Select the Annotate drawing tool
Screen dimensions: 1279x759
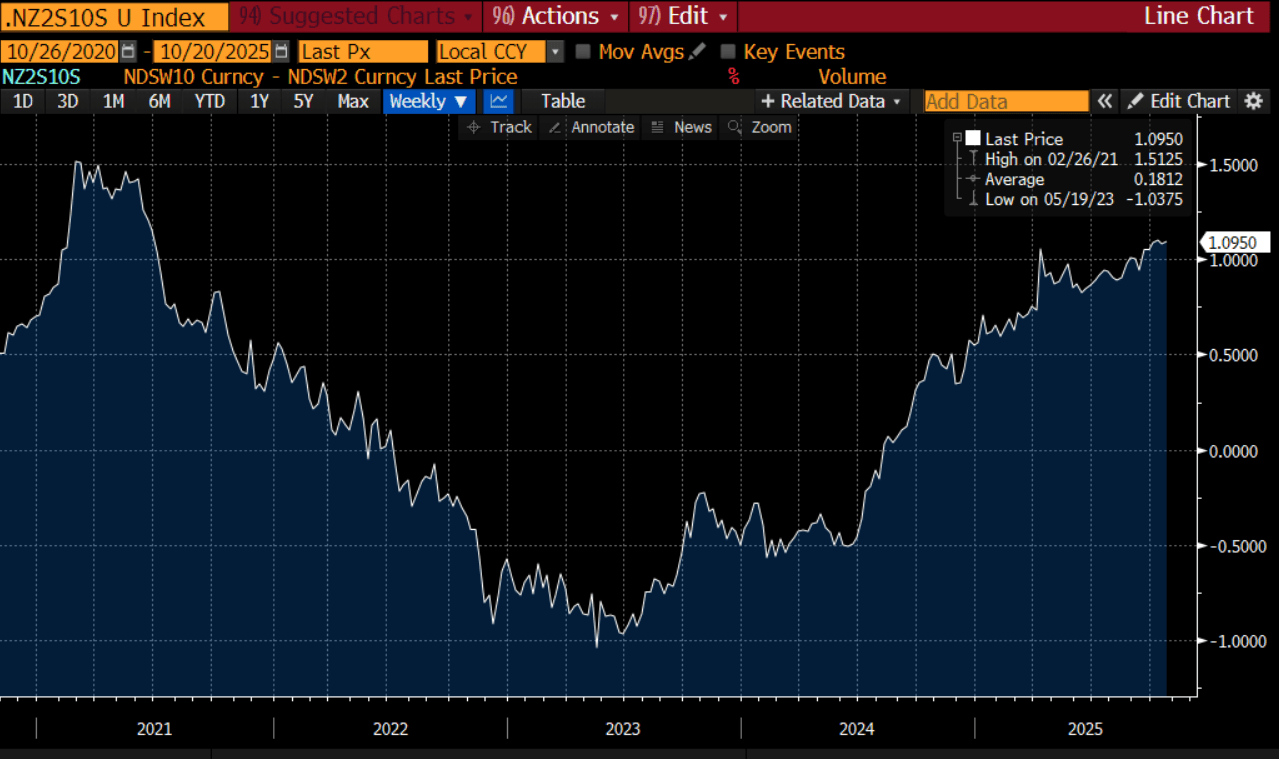tap(593, 127)
